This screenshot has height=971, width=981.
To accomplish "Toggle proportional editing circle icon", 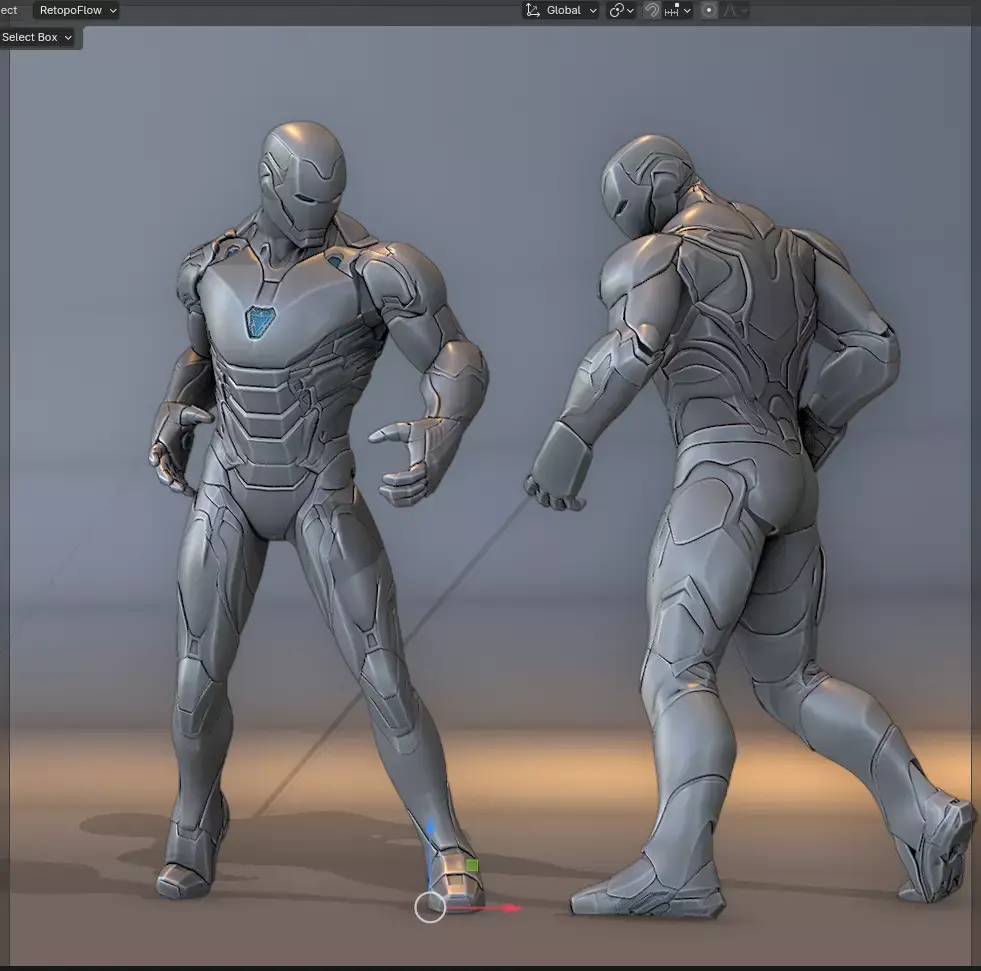I will click(x=709, y=10).
